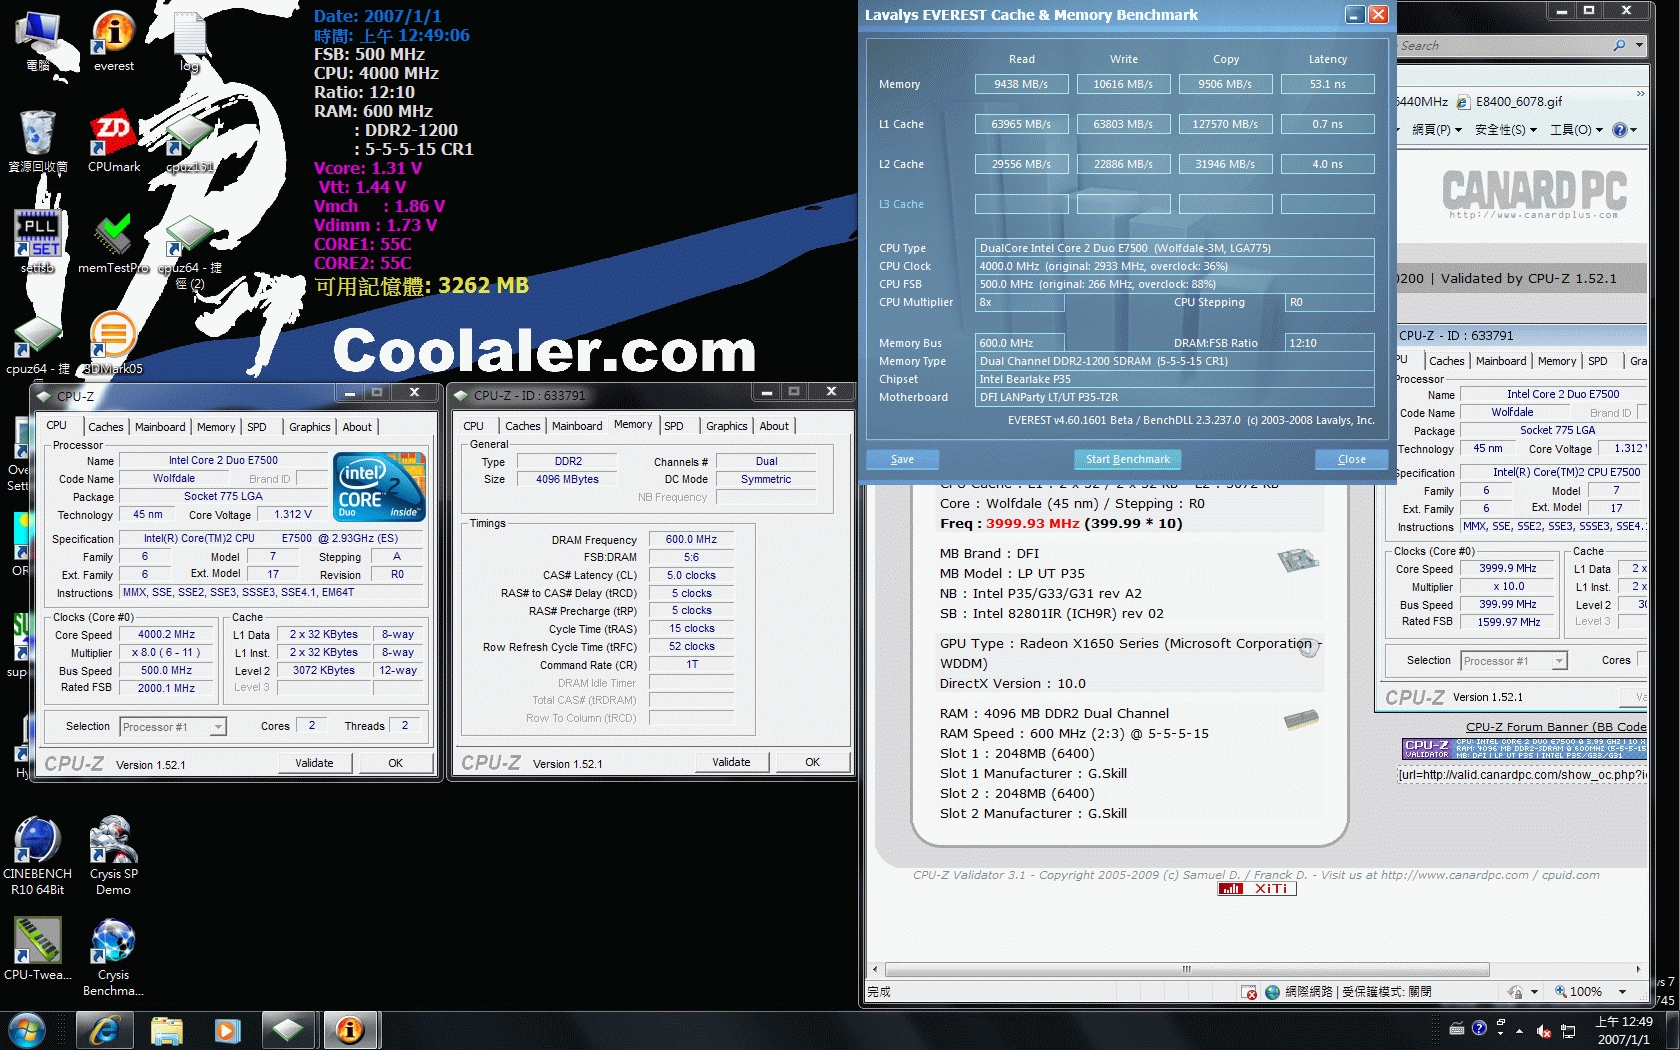Viewport: 1680px width, 1050px height.
Task: Click OK in the middle CPU-Z window
Action: [x=813, y=762]
